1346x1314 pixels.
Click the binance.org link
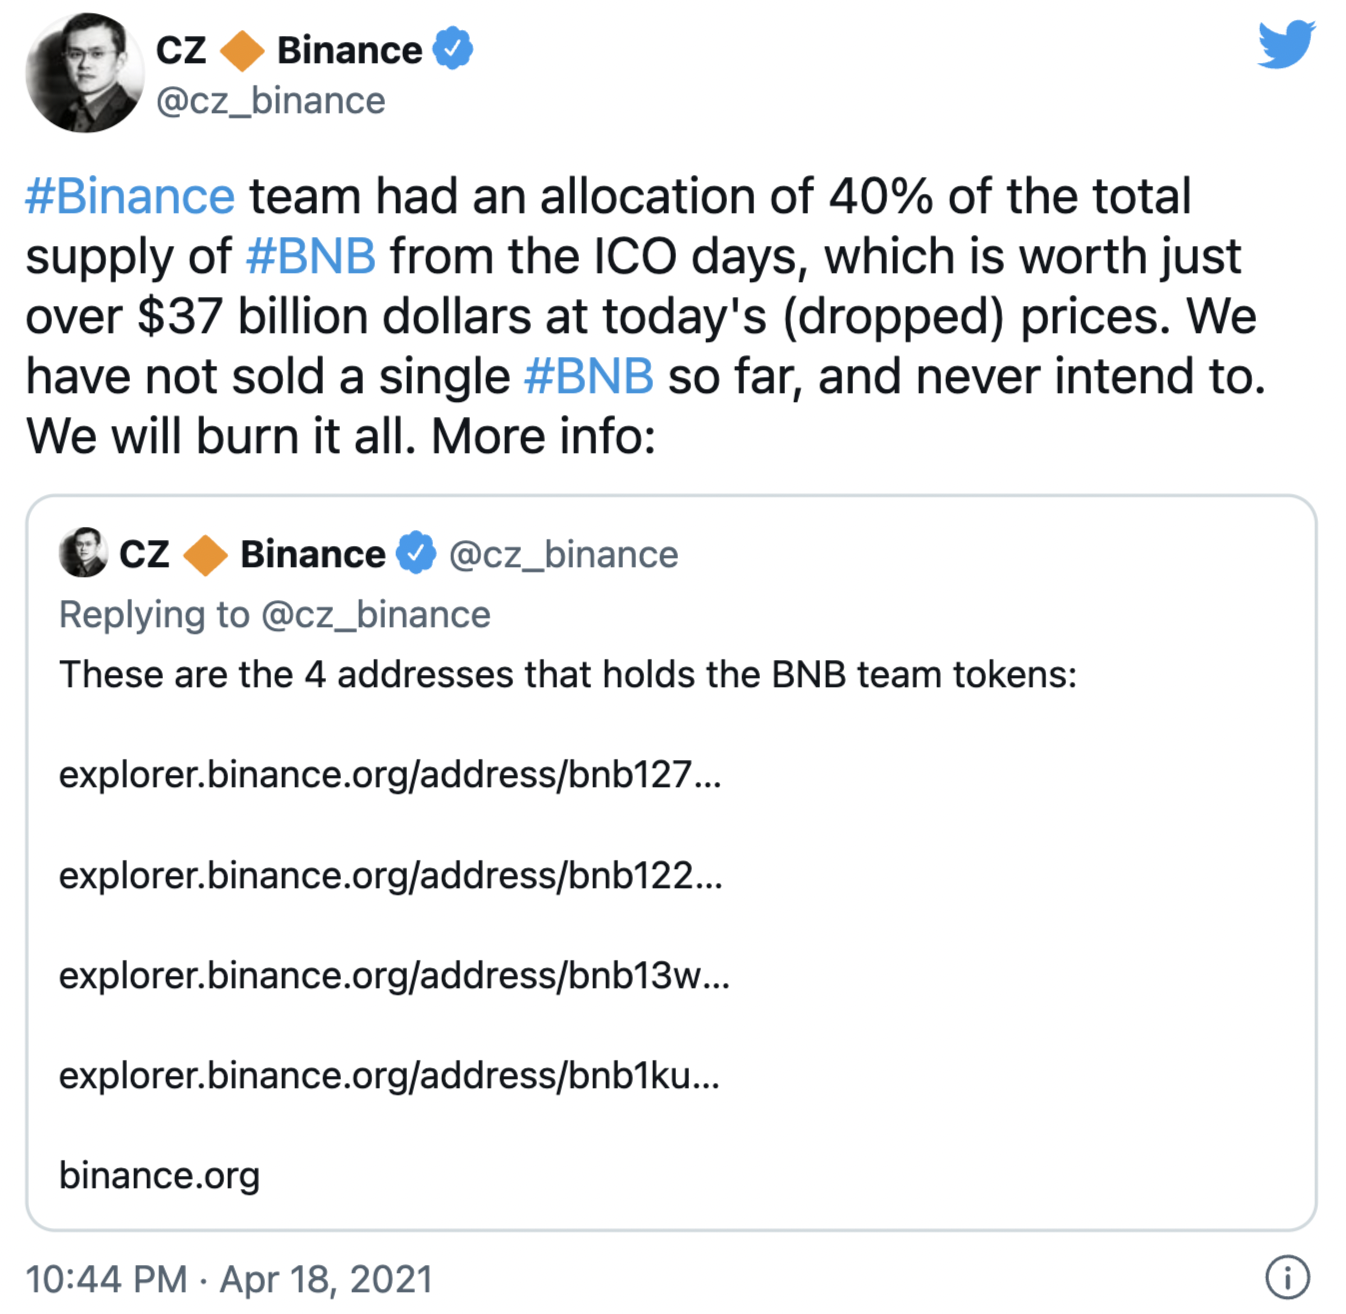pyautogui.click(x=160, y=1175)
